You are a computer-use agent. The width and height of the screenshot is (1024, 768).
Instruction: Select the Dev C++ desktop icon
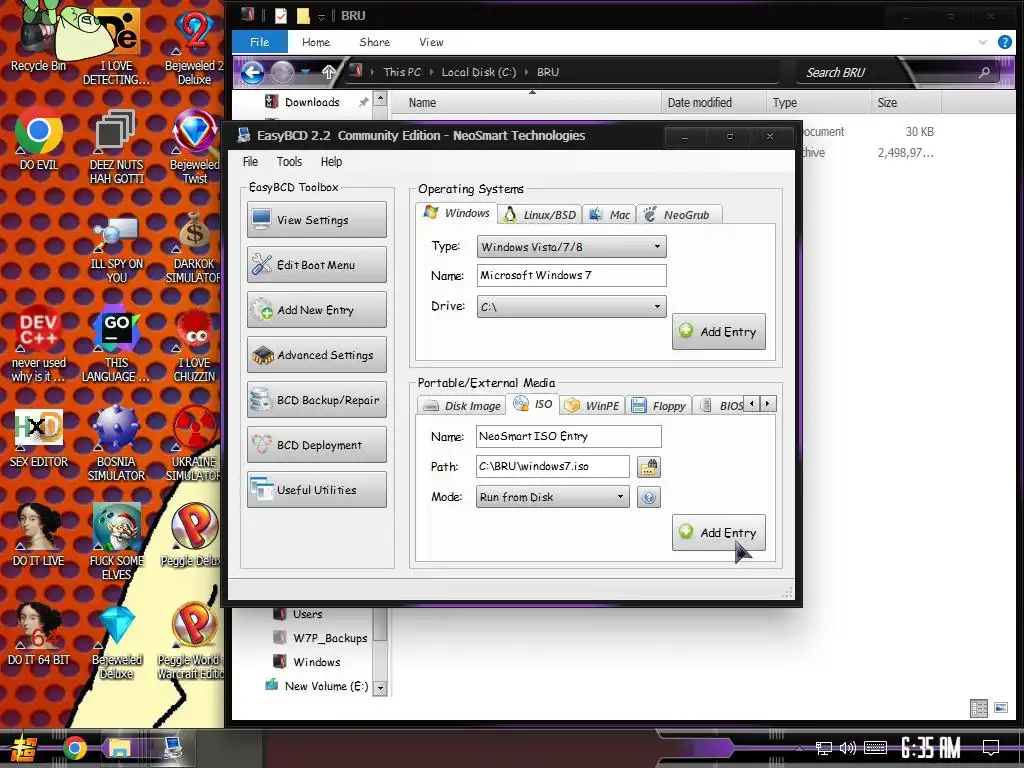click(x=38, y=344)
